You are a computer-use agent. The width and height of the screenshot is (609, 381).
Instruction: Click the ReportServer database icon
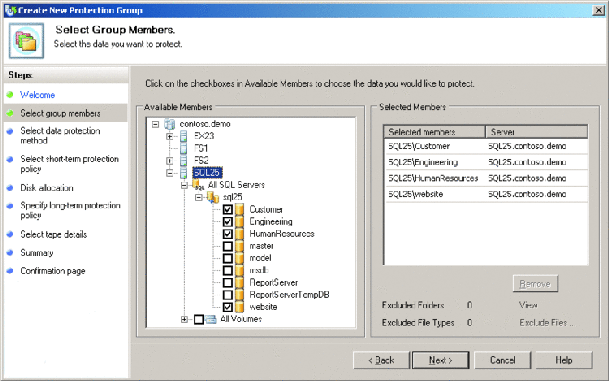coord(240,283)
